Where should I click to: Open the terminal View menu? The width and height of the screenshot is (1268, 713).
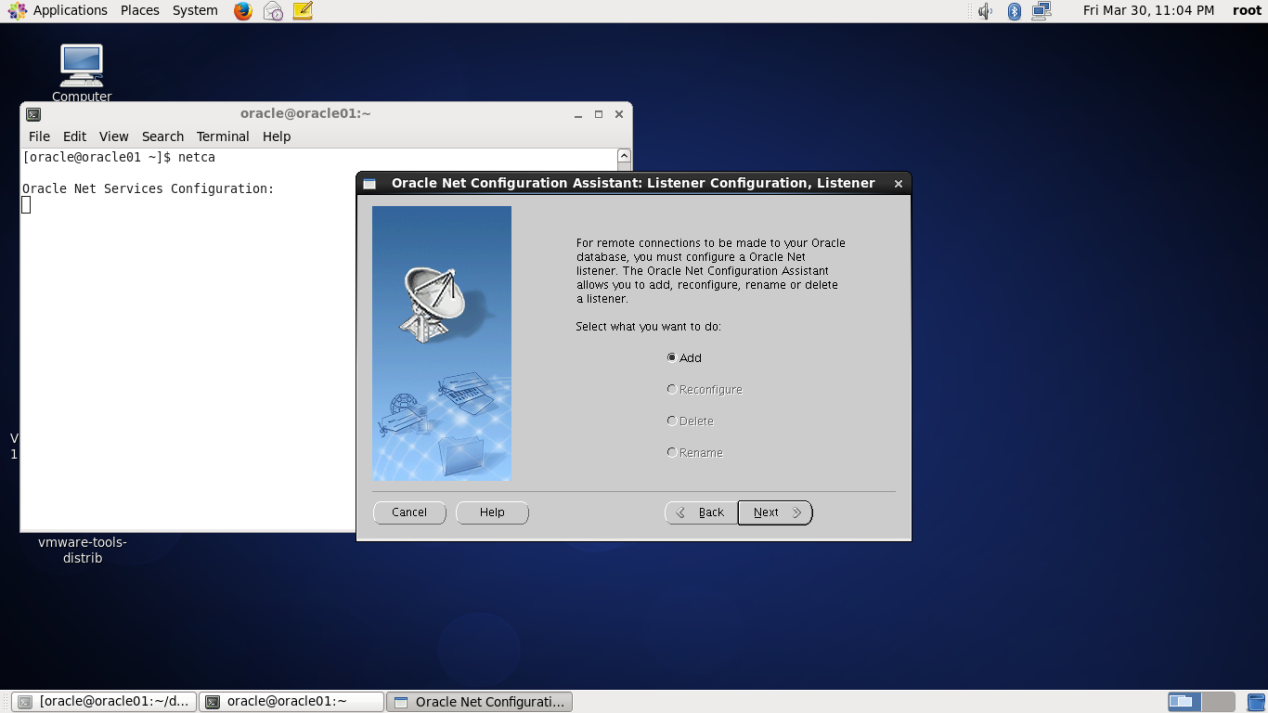coord(114,136)
